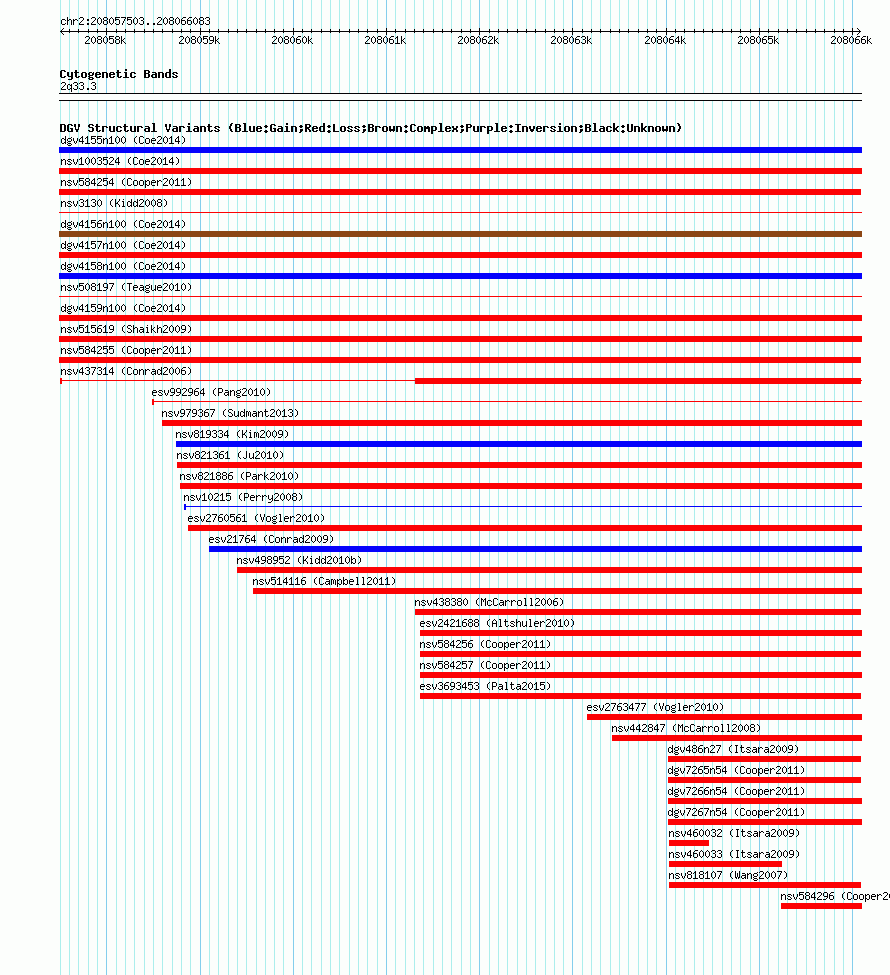The image size is (890, 975).
Task: Click the 208060k ruler label
Action: pyautogui.click(x=292, y=40)
